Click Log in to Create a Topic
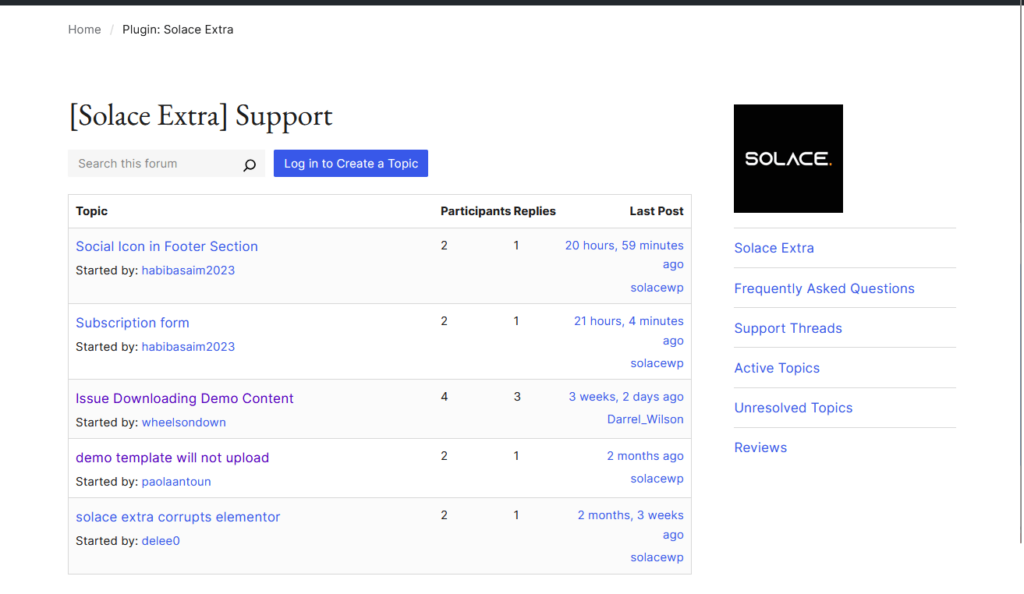The height and width of the screenshot is (594, 1024). pos(351,164)
